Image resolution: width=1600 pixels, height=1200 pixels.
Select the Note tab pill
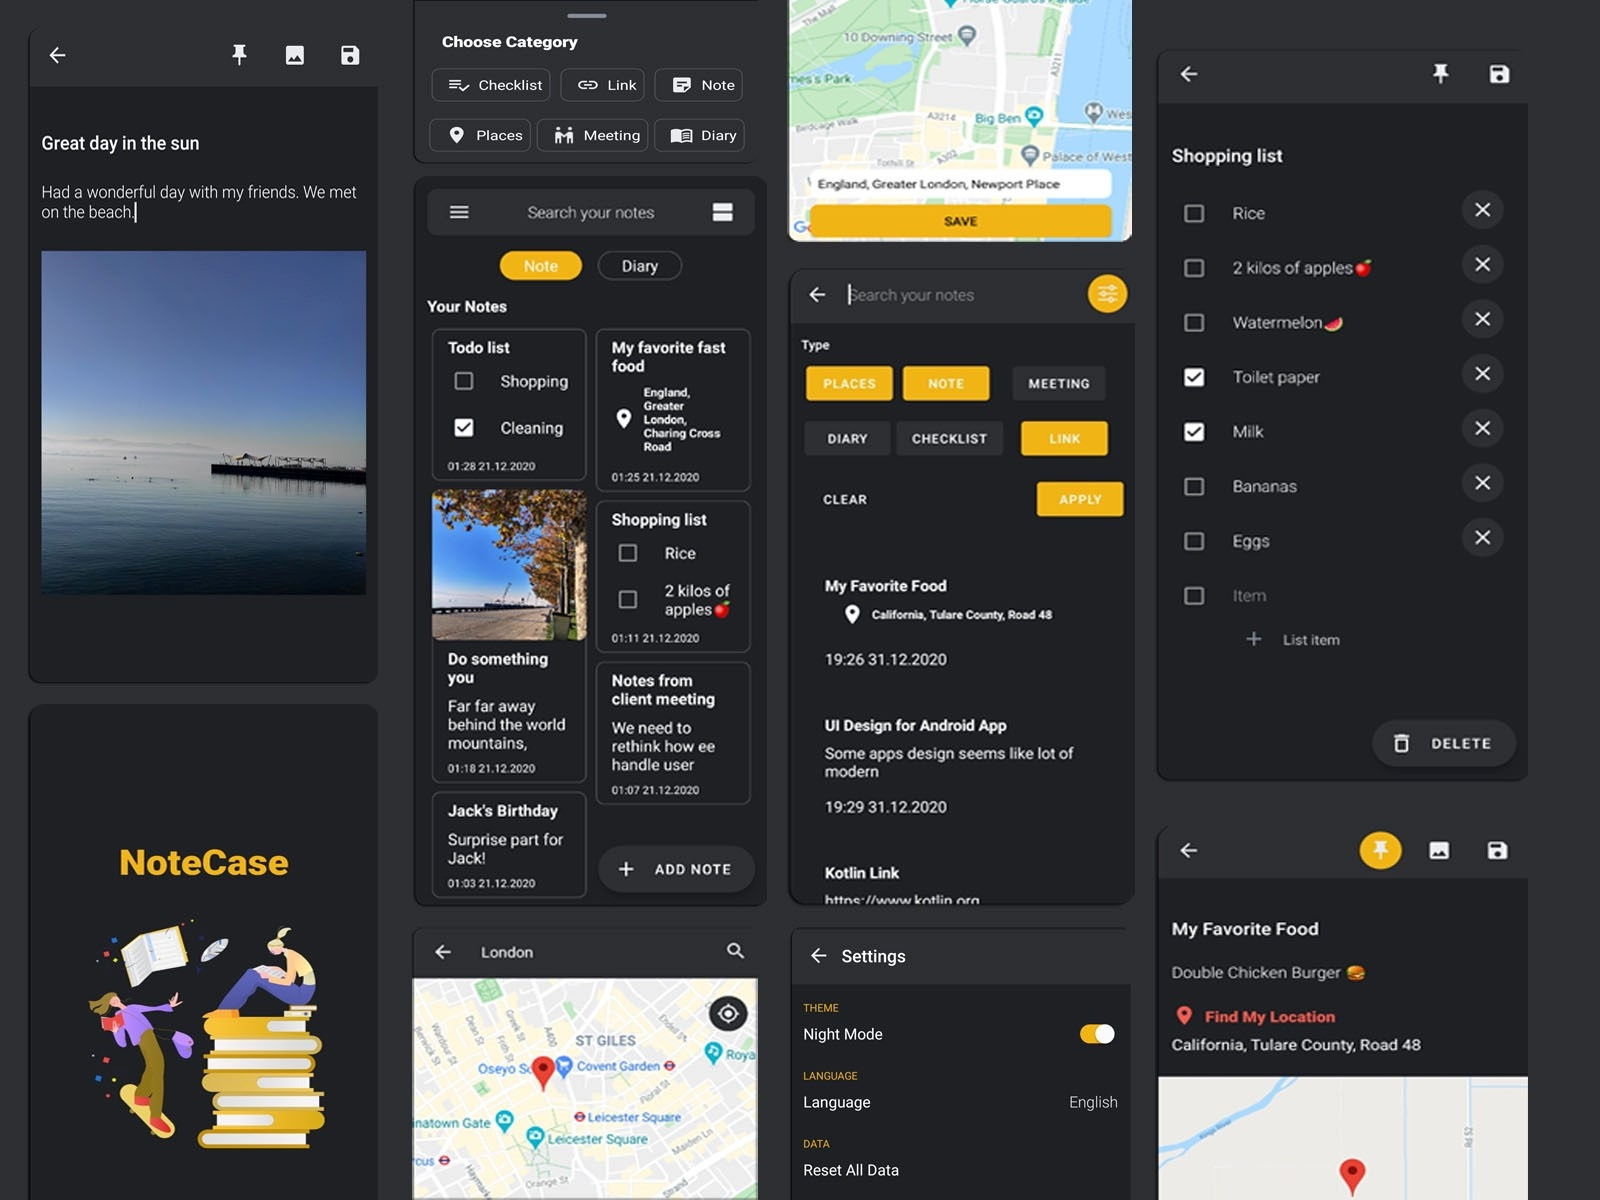[540, 266]
